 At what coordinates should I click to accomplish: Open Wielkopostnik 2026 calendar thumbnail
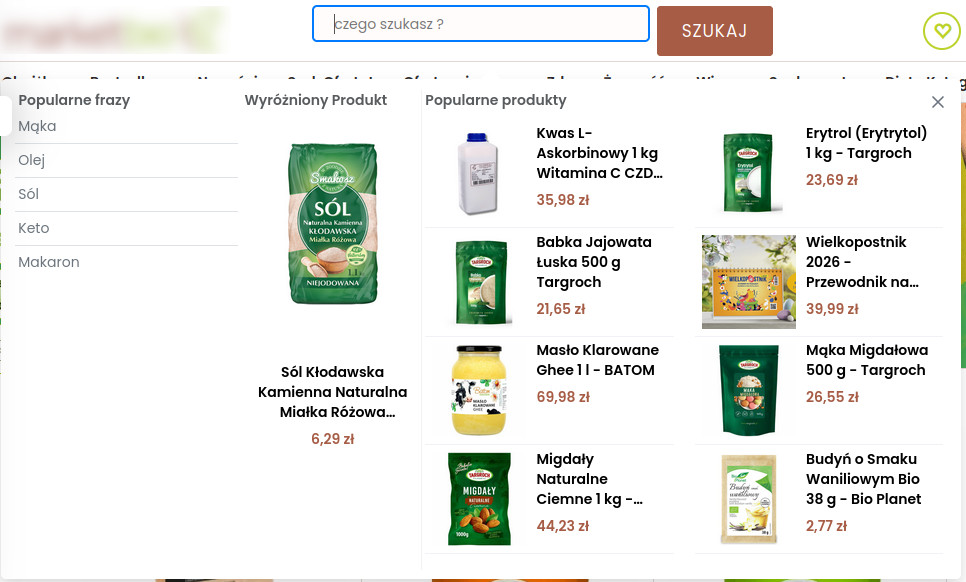pos(749,281)
